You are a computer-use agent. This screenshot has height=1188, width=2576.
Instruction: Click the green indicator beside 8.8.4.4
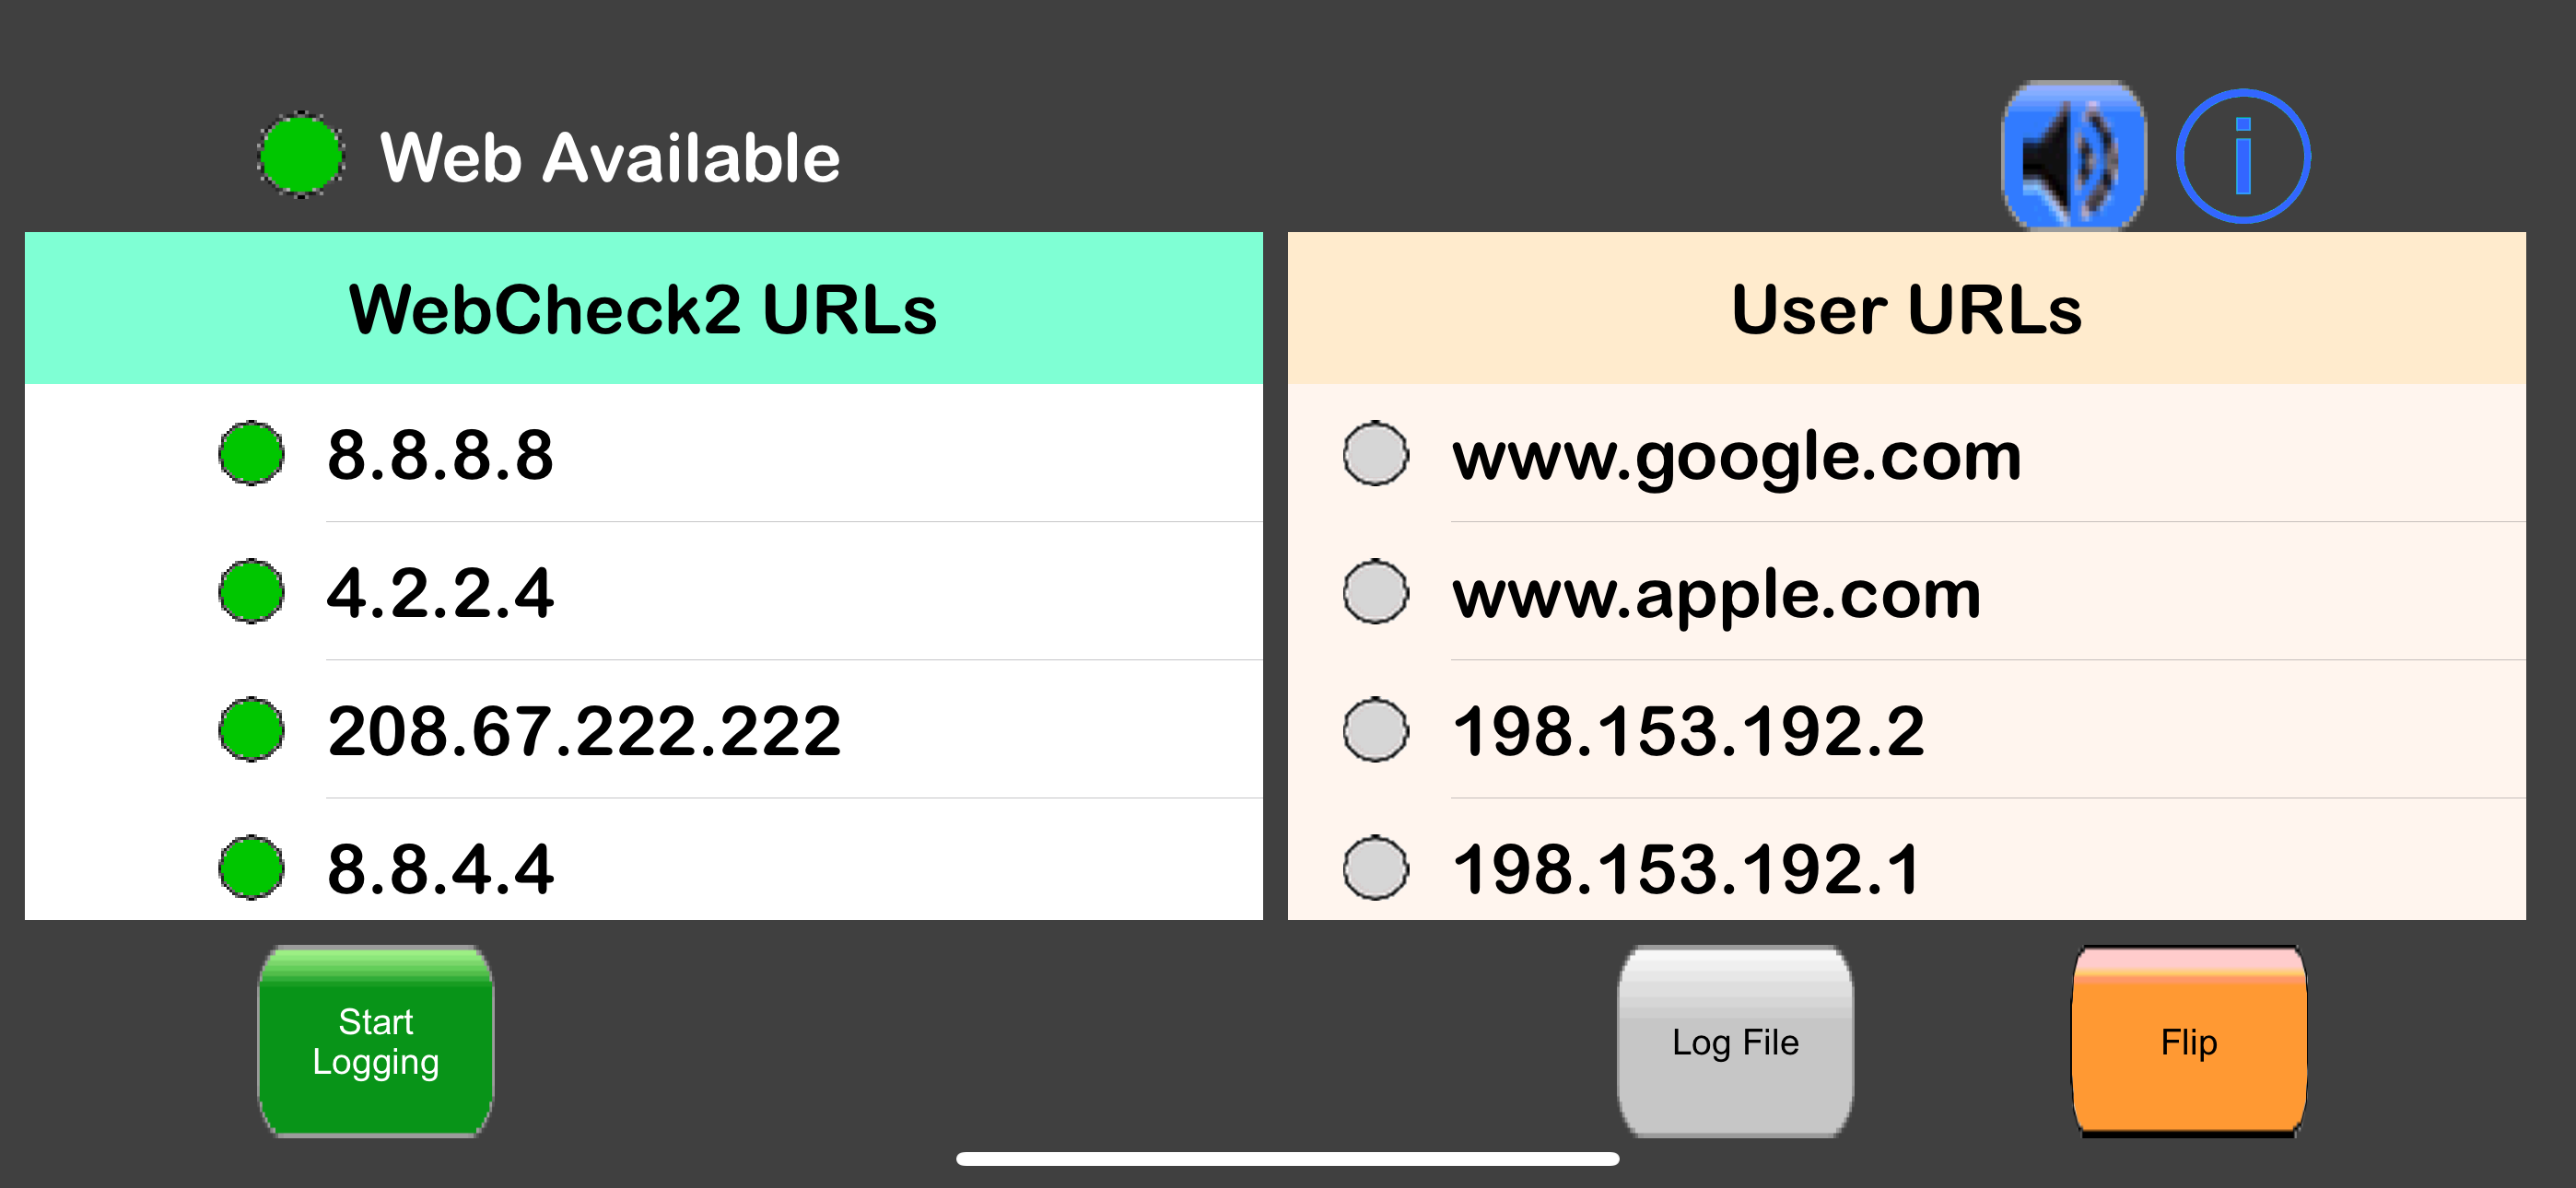point(251,867)
